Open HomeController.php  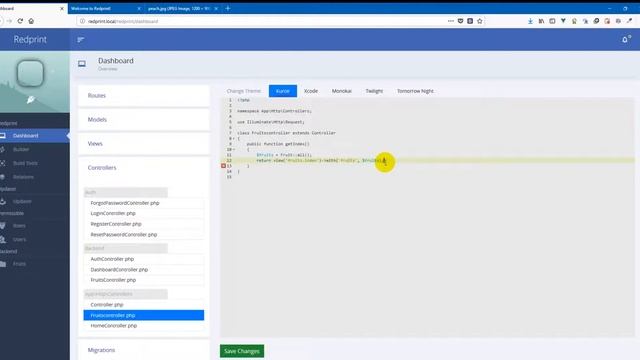click(144, 326)
